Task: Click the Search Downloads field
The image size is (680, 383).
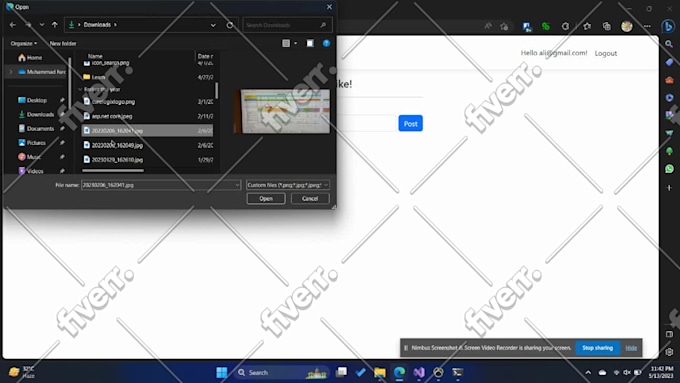Action: (288, 25)
